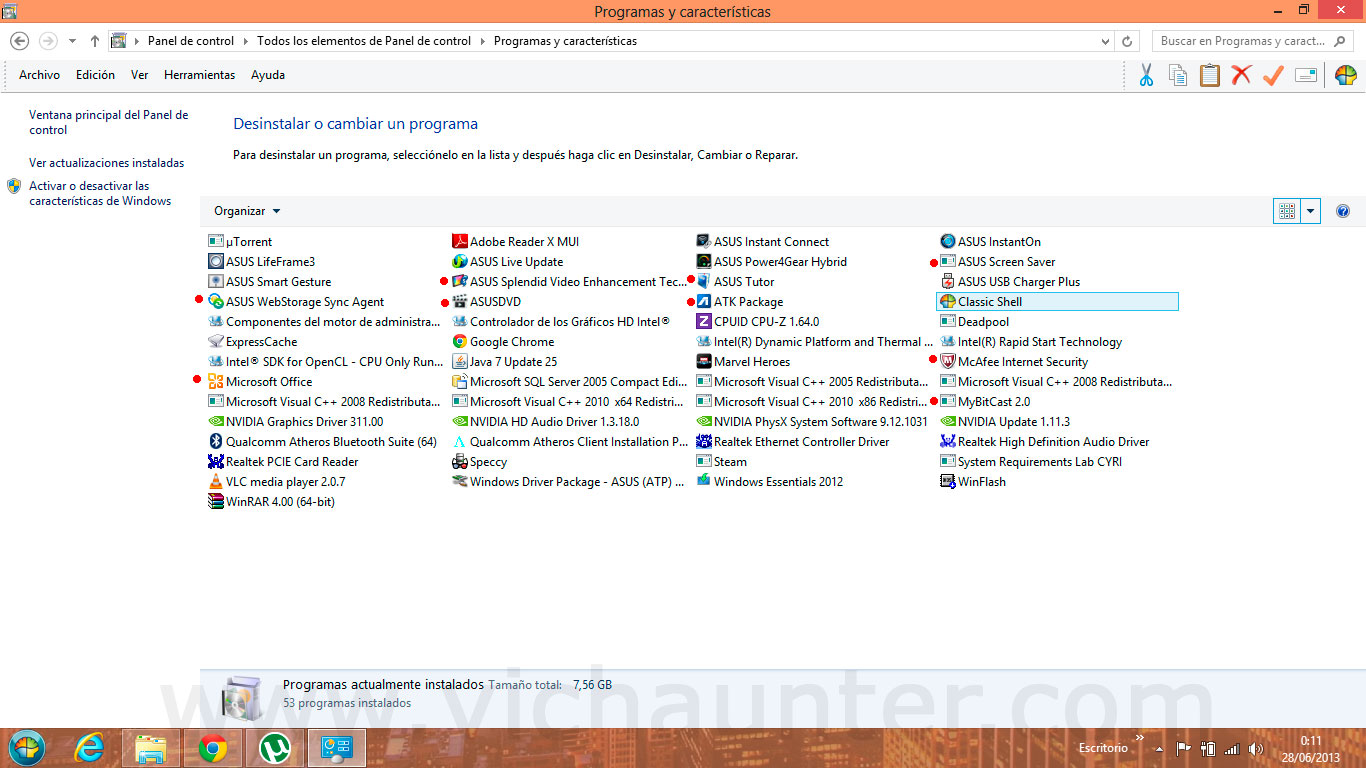The image size is (1366, 768).
Task: Click the envelope E-mail toolbar icon
Action: tap(1305, 75)
